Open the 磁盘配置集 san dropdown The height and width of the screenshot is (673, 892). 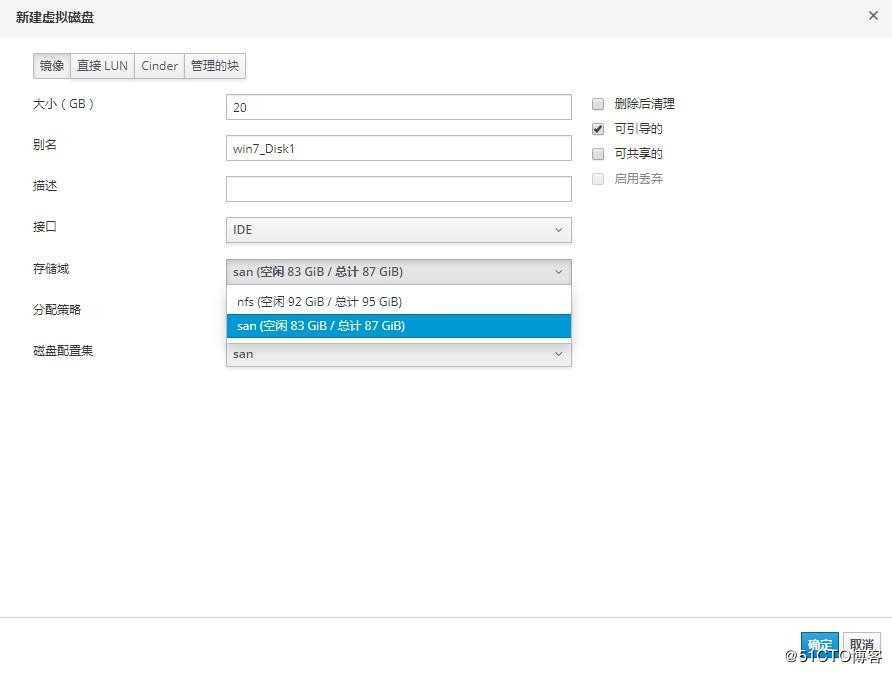399,354
